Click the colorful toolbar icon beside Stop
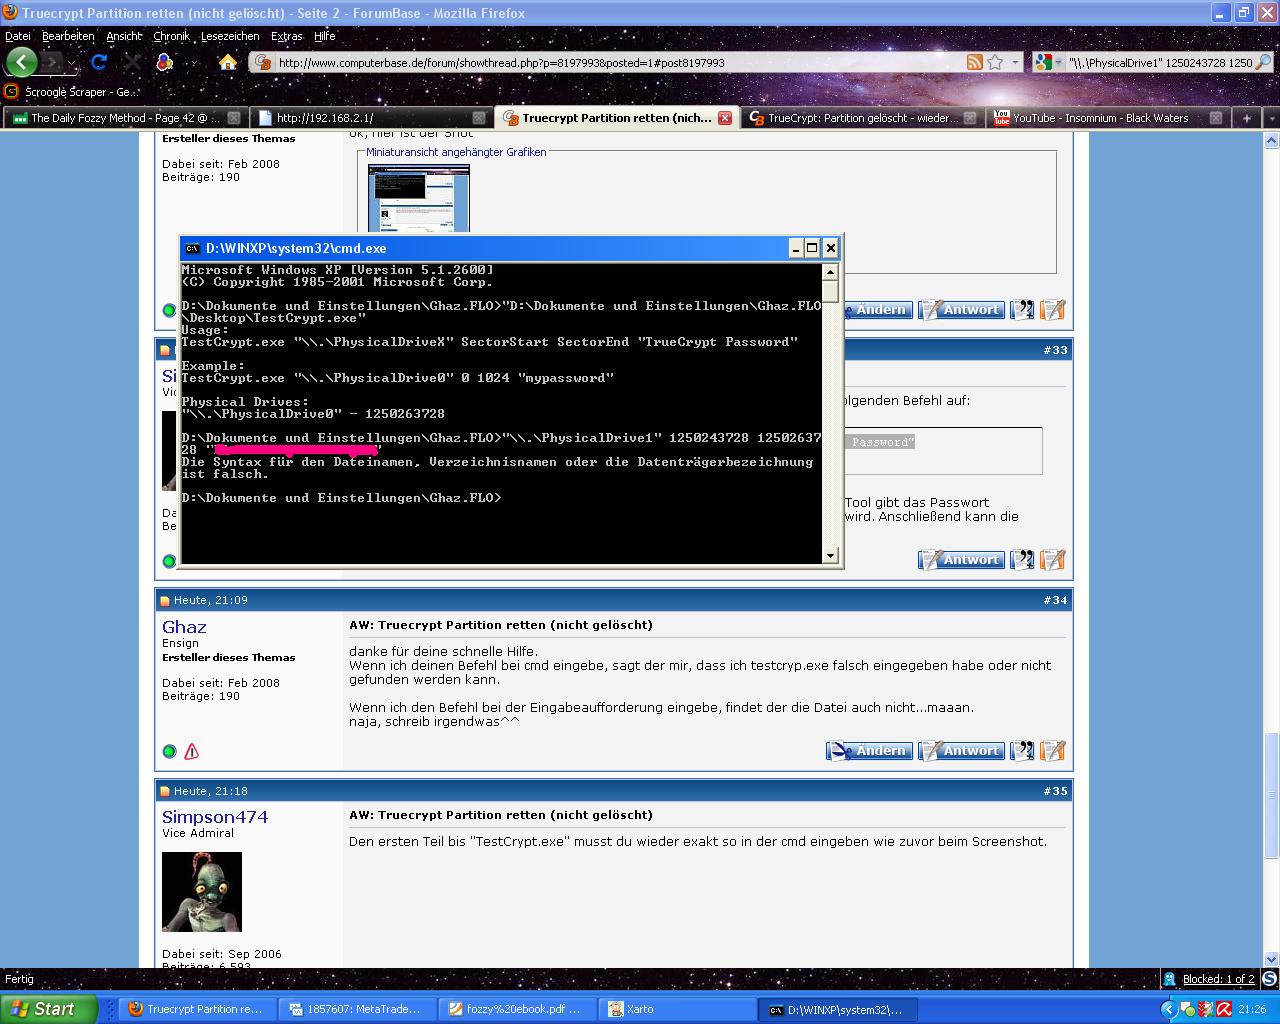The width and height of the screenshot is (1280, 1024). point(165,62)
